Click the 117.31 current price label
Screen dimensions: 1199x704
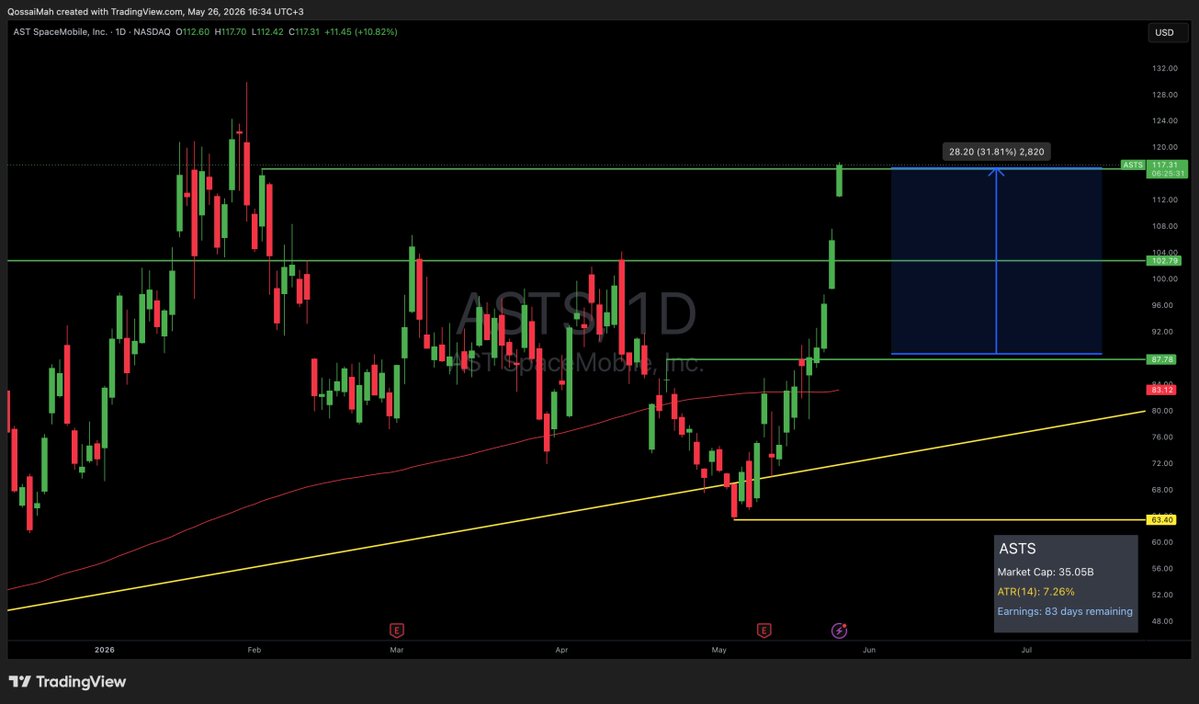1166,165
